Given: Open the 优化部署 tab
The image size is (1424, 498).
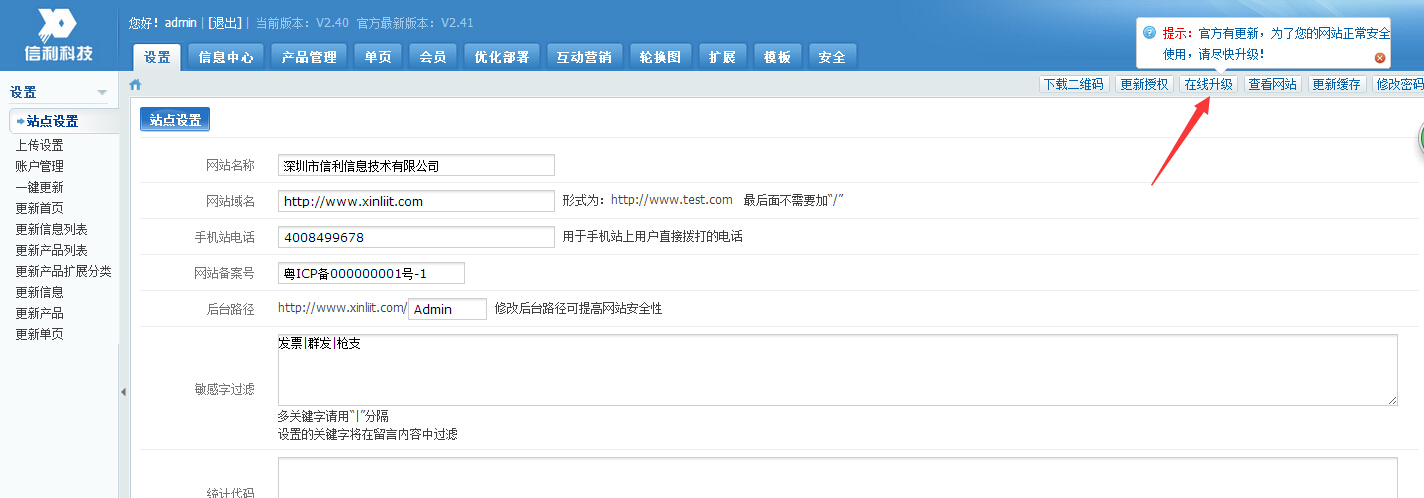Looking at the screenshot, I should [x=502, y=57].
